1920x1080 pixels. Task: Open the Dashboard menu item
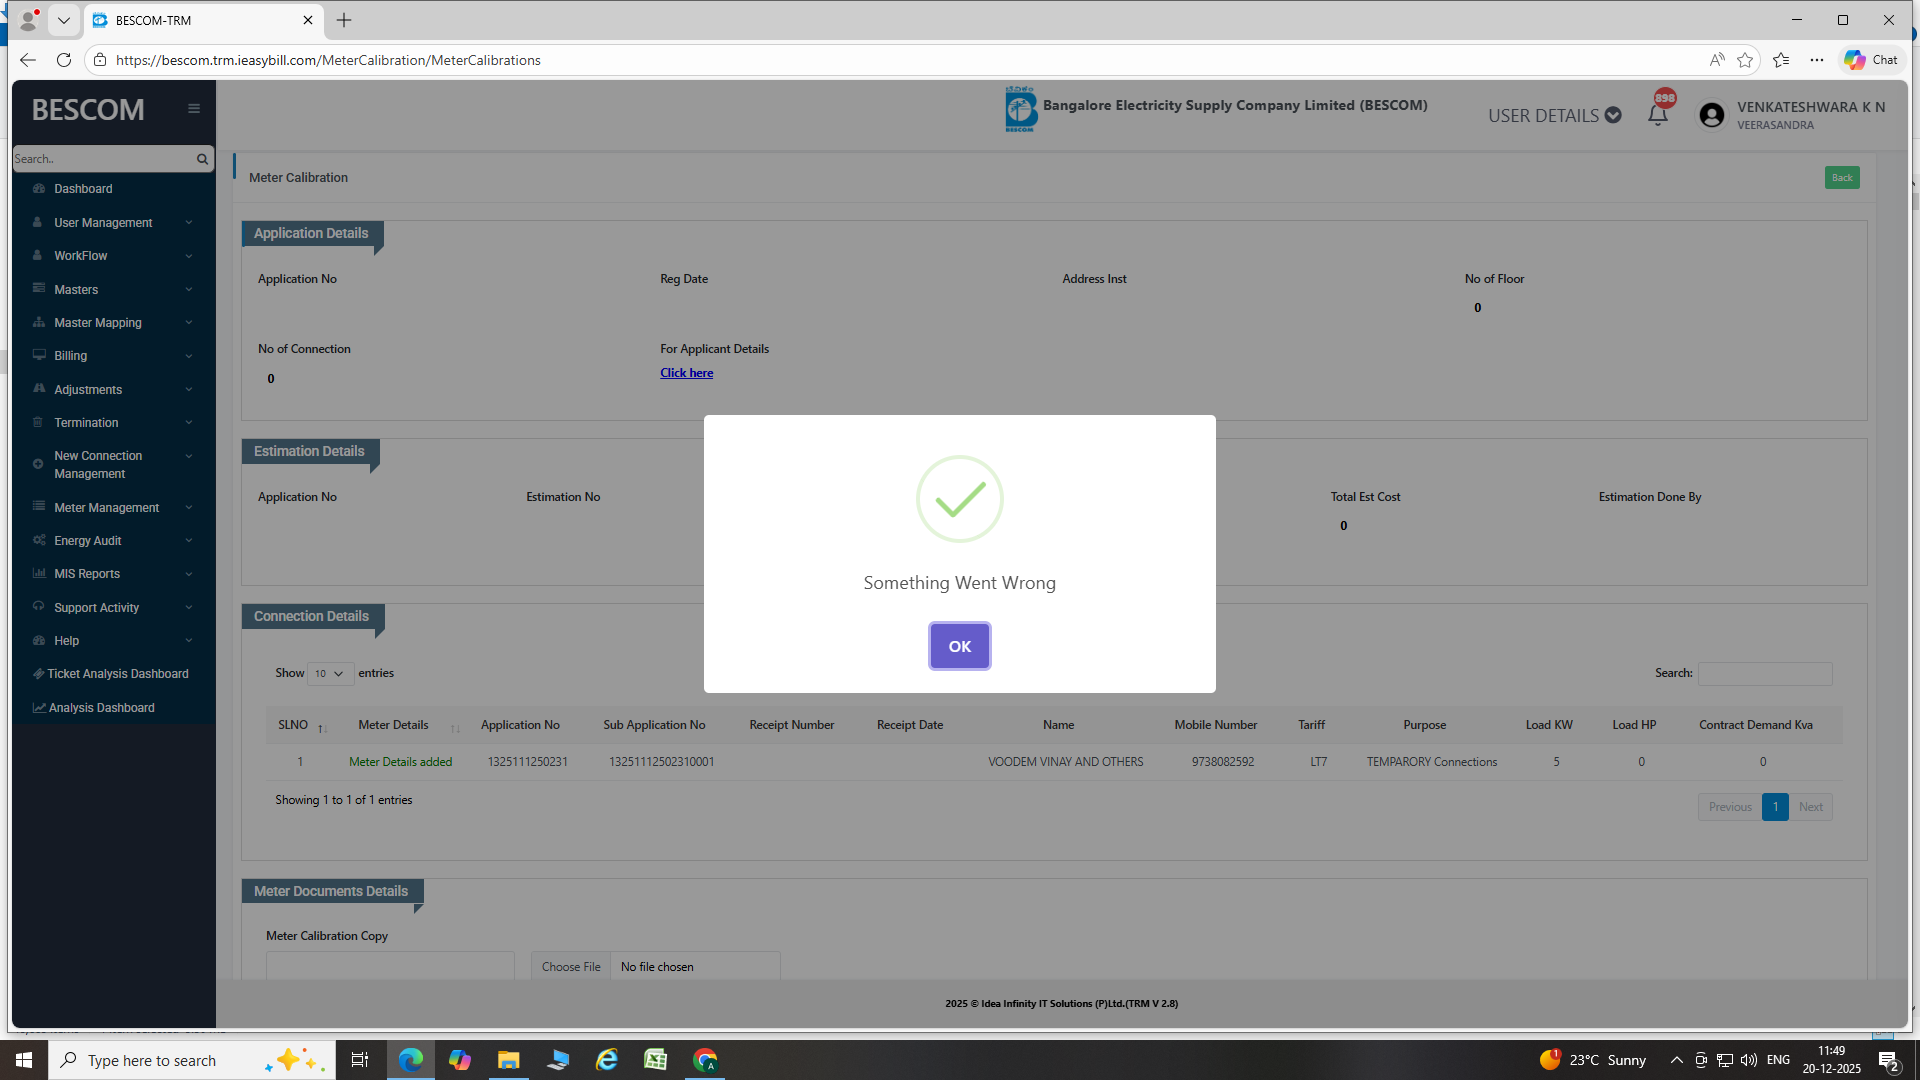pos(83,189)
